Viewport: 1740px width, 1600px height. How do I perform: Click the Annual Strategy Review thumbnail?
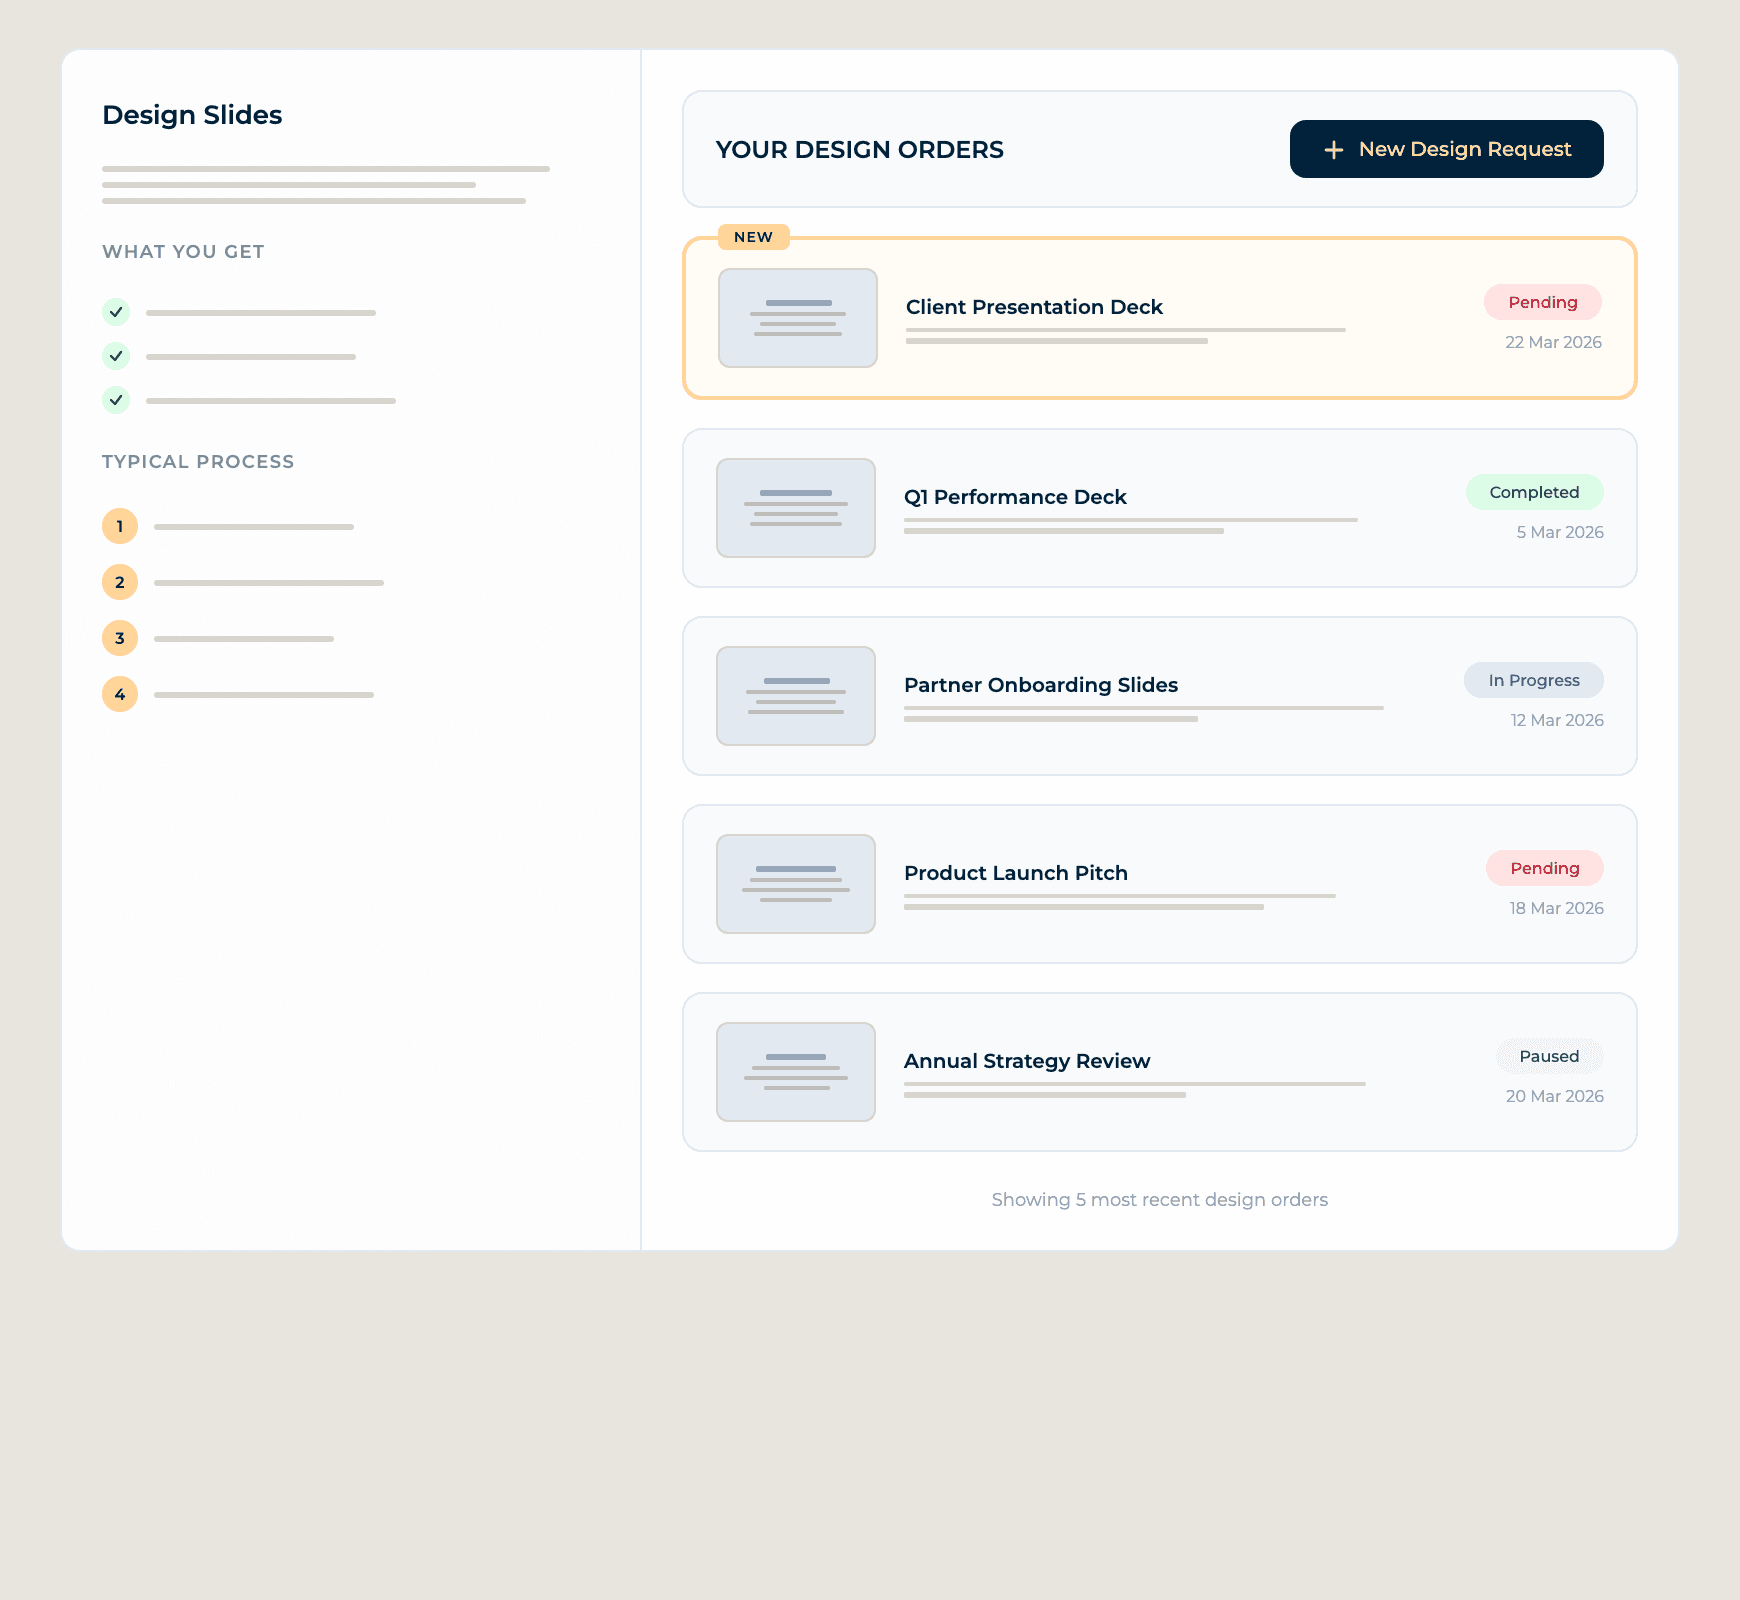coord(795,1072)
